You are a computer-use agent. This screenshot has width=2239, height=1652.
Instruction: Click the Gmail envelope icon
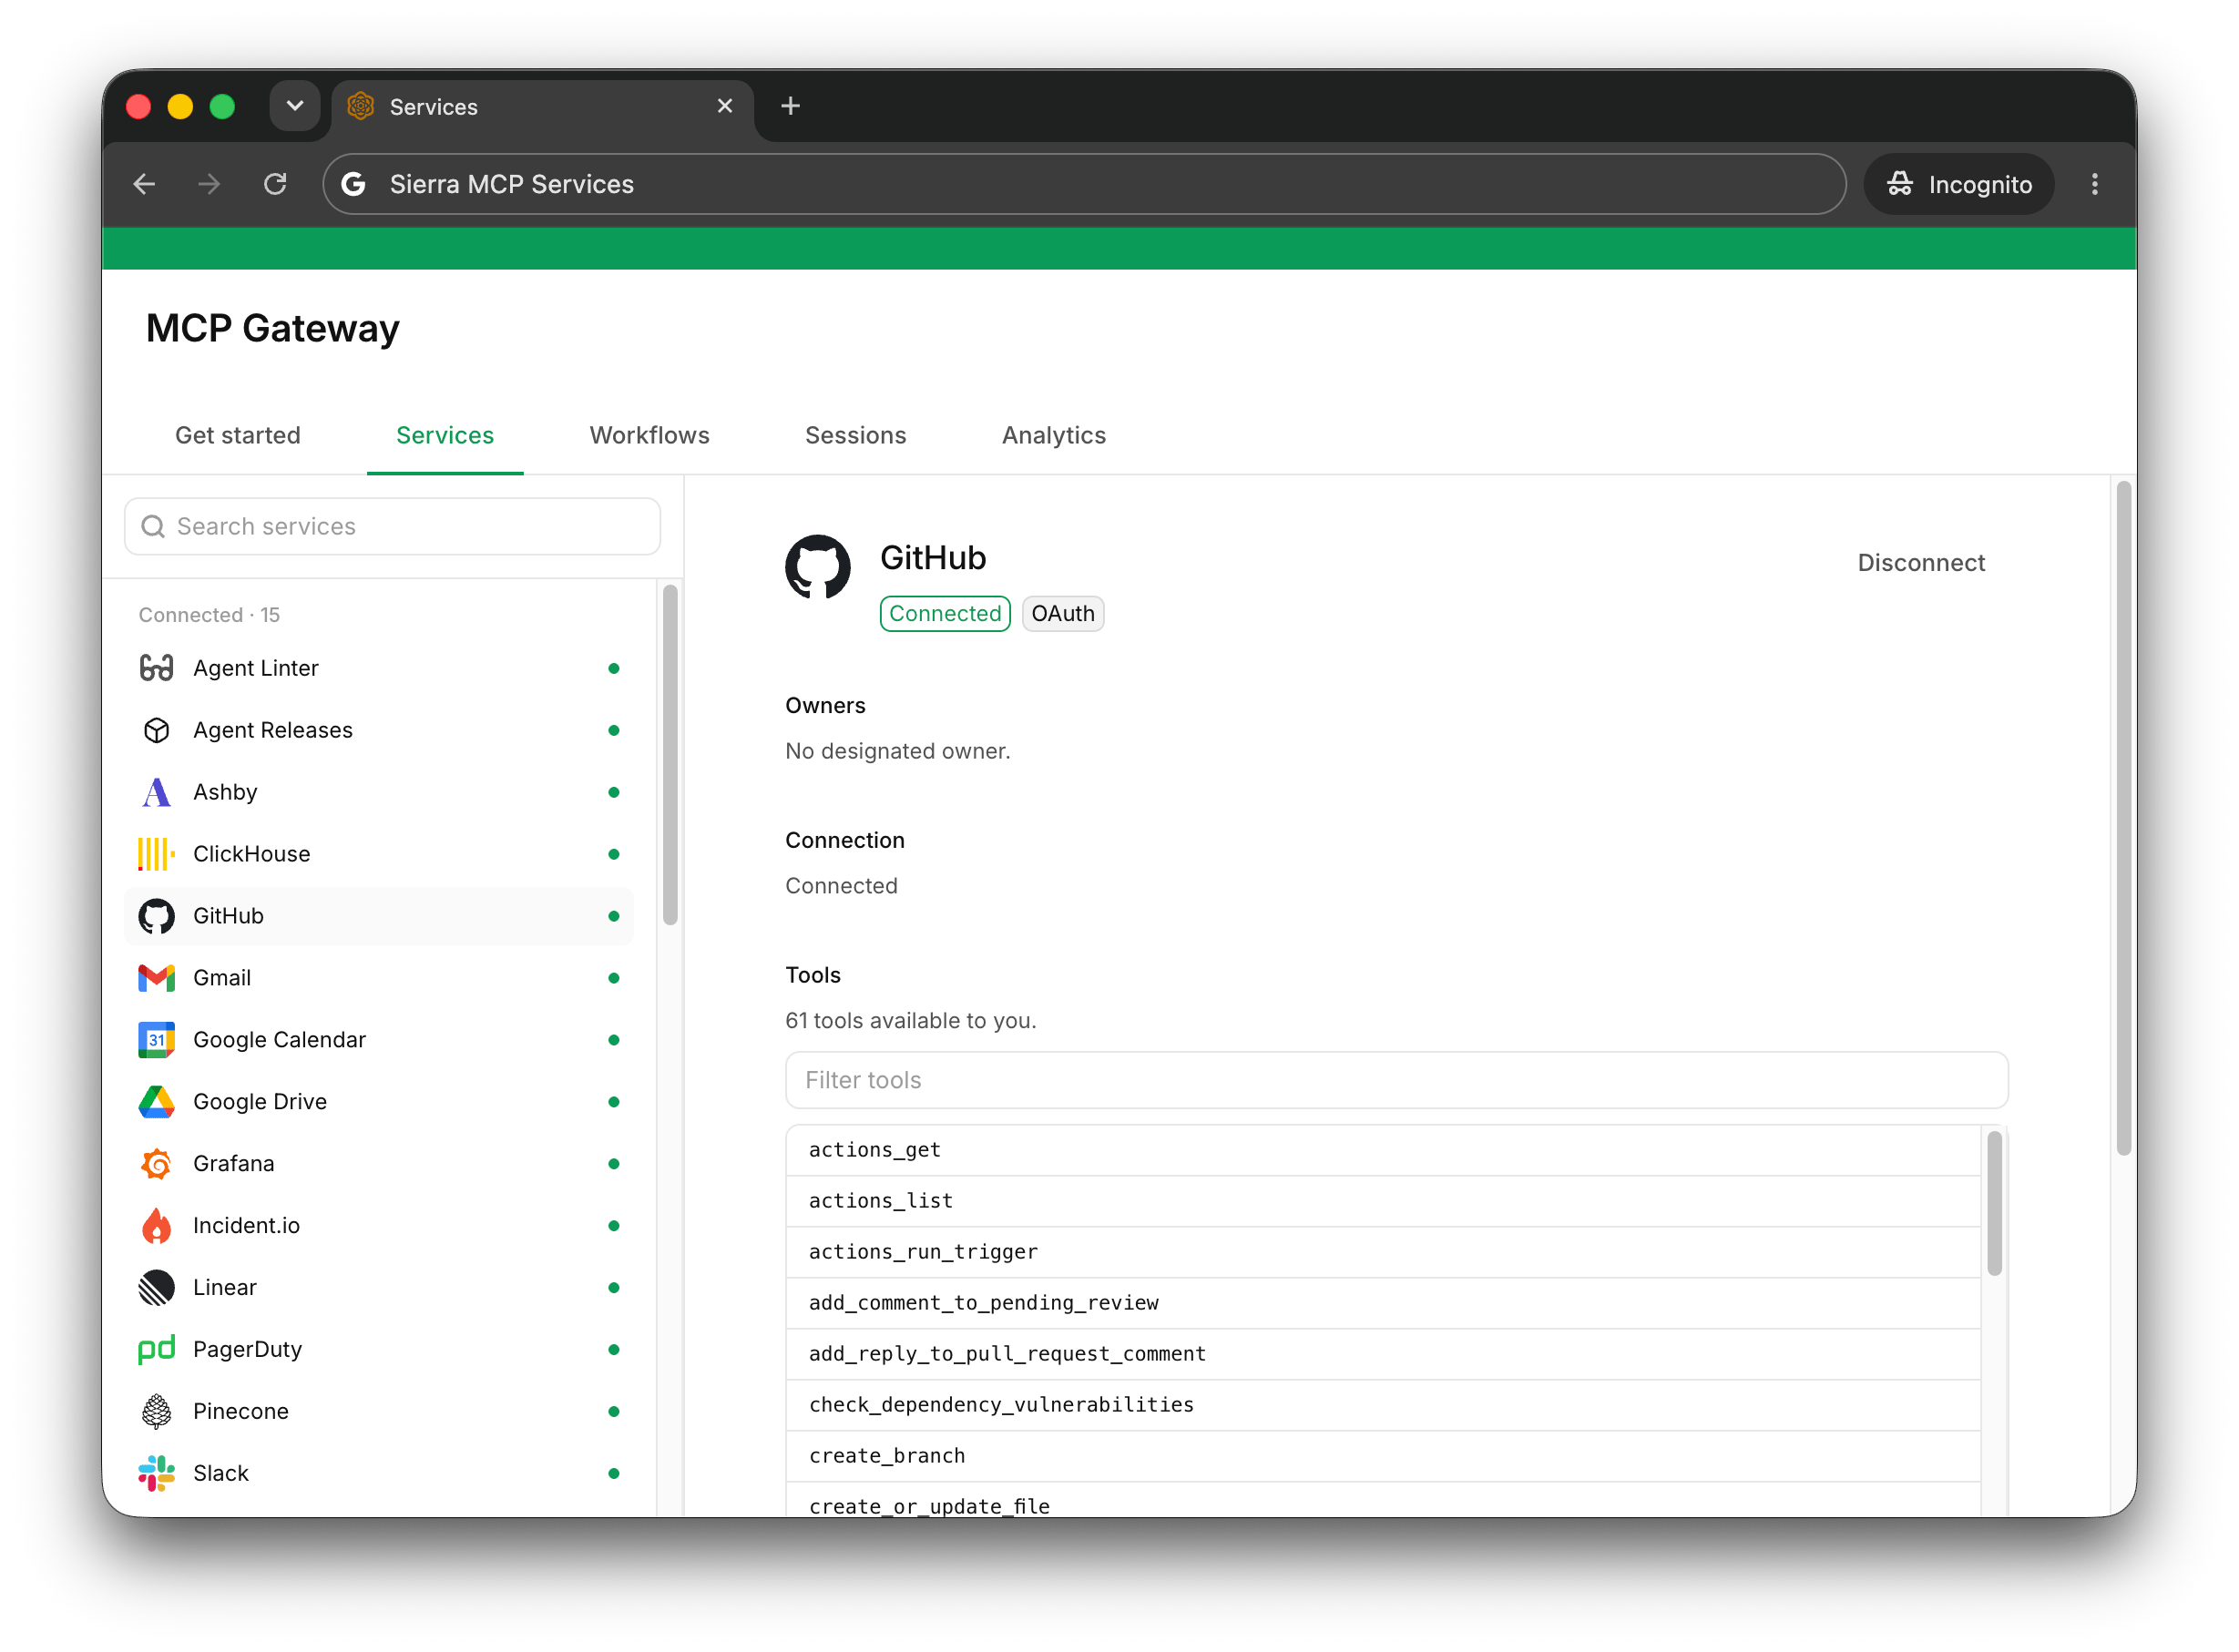[156, 978]
